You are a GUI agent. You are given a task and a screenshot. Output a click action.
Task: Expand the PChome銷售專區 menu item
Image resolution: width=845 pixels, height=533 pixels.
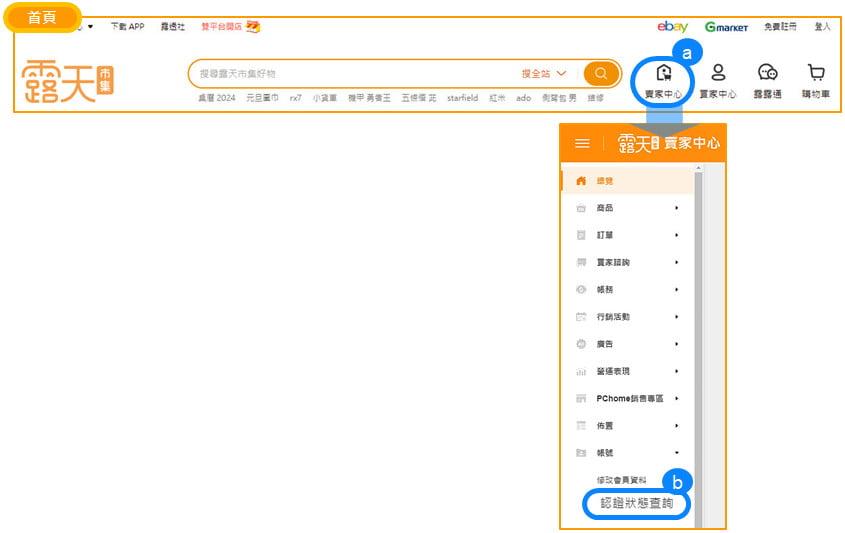pyautogui.click(x=628, y=398)
